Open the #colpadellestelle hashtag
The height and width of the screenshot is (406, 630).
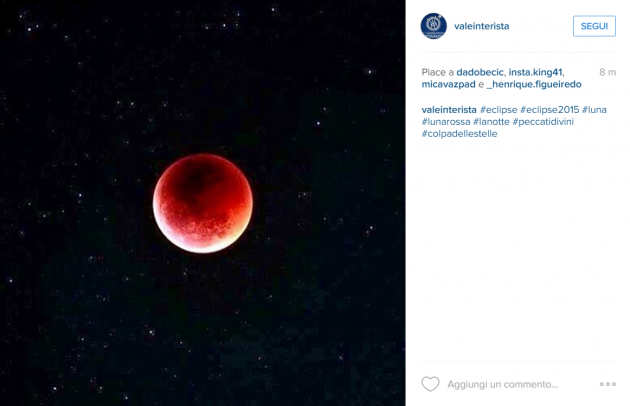[x=459, y=134]
